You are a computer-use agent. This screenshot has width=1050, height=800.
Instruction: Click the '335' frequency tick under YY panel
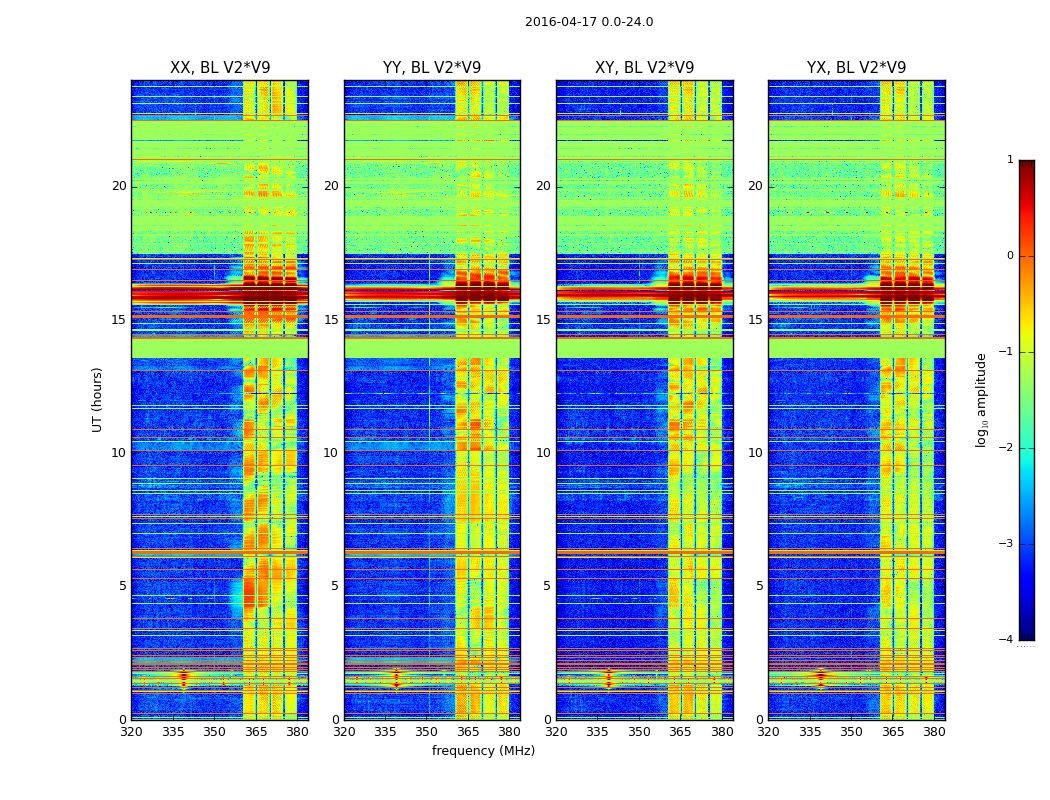(x=385, y=732)
